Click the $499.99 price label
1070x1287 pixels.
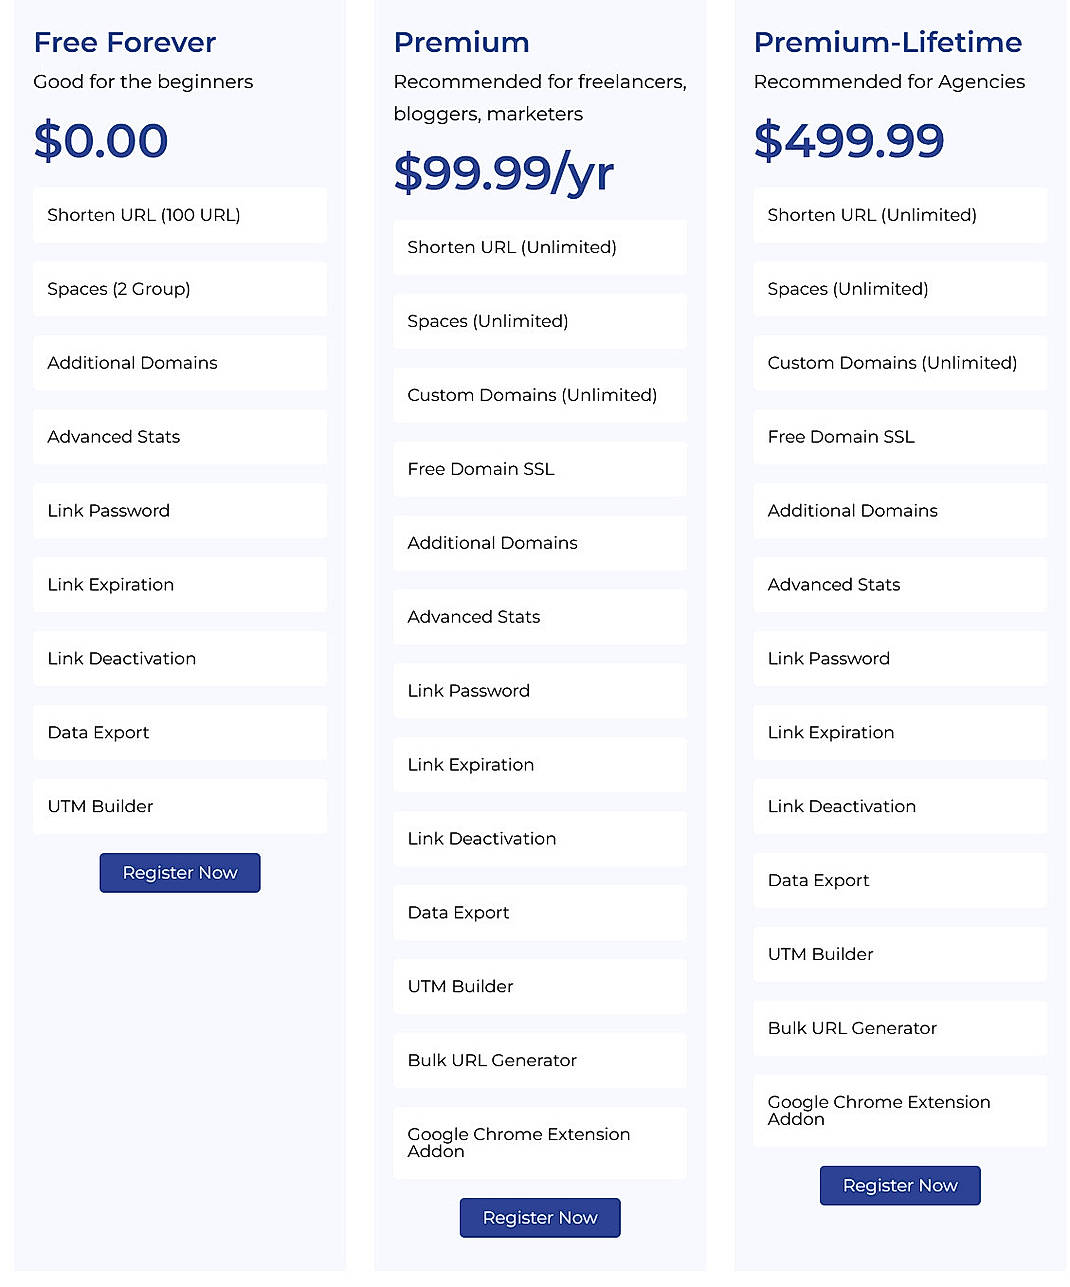point(849,141)
